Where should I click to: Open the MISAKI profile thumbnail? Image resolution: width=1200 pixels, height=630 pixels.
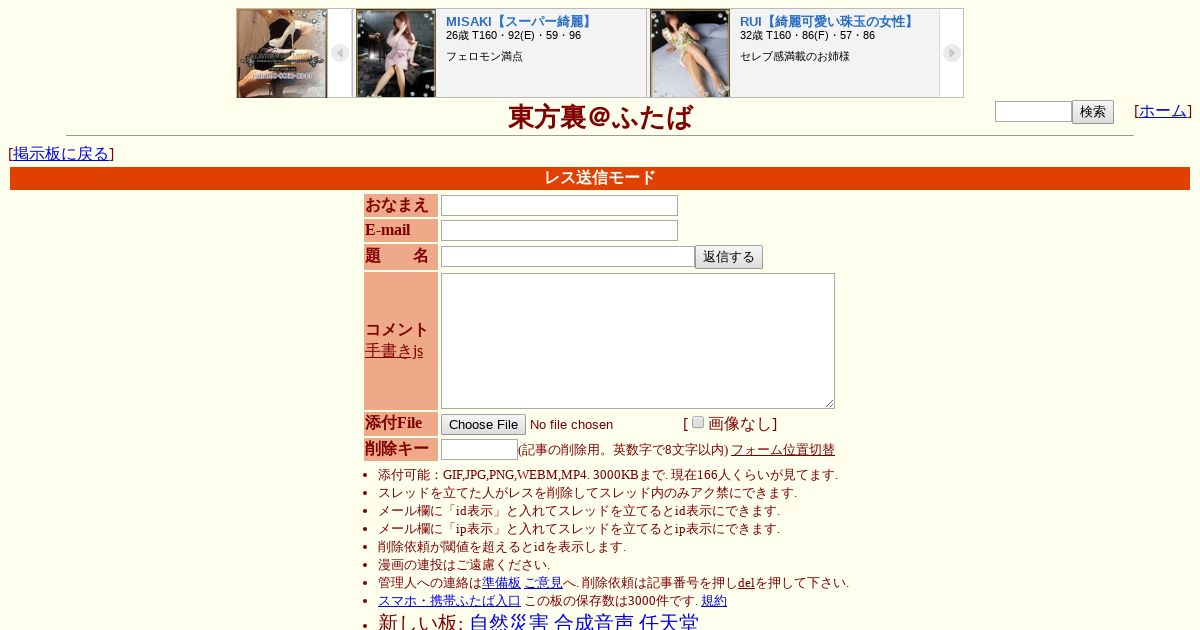[396, 53]
